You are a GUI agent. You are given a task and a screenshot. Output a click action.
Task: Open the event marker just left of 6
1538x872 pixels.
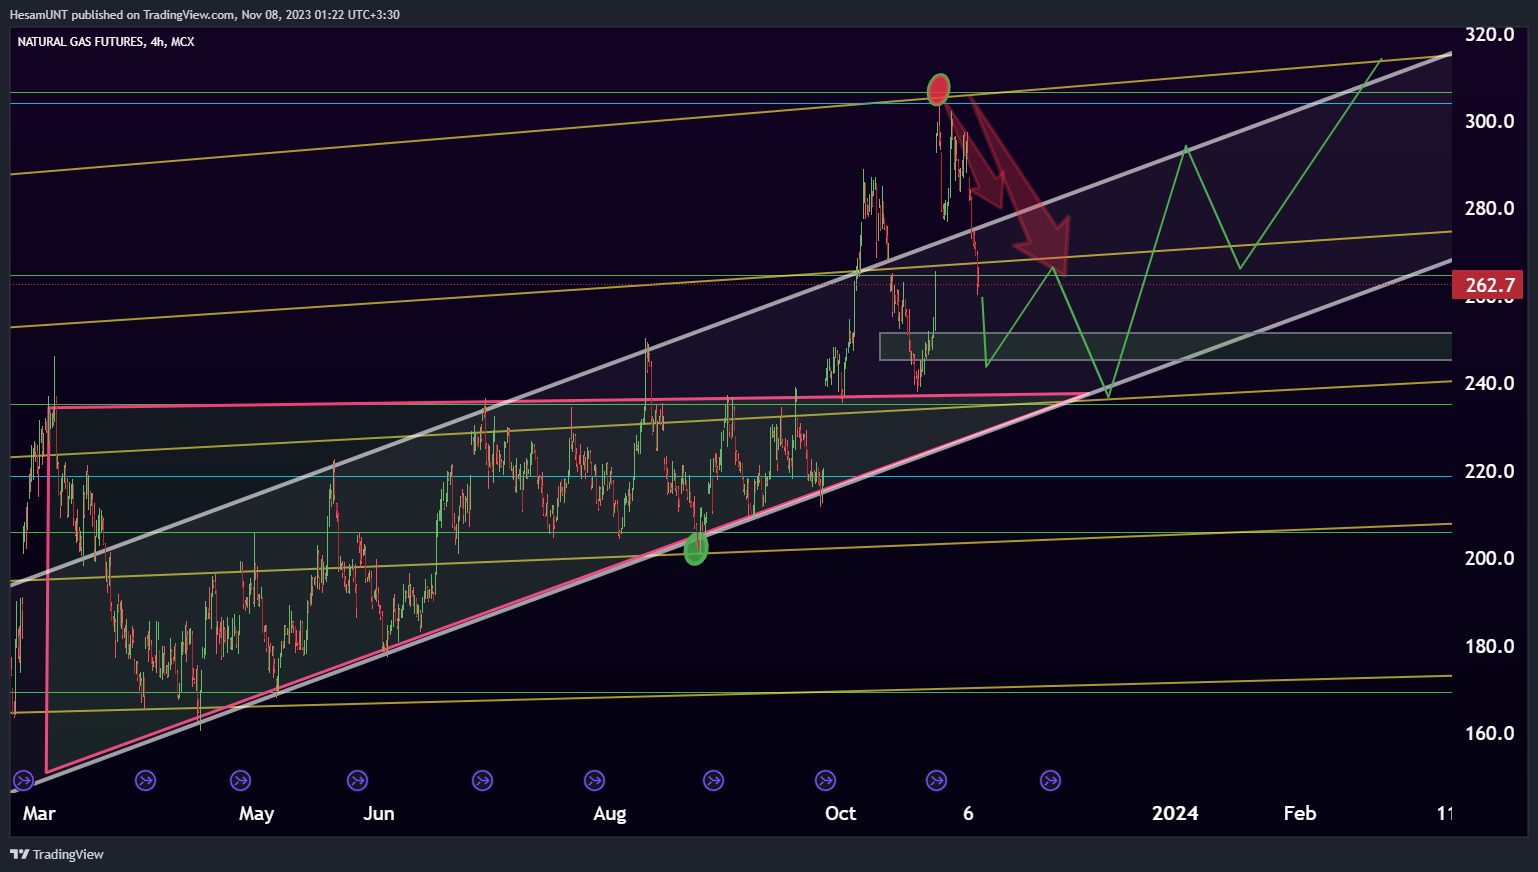pos(936,780)
